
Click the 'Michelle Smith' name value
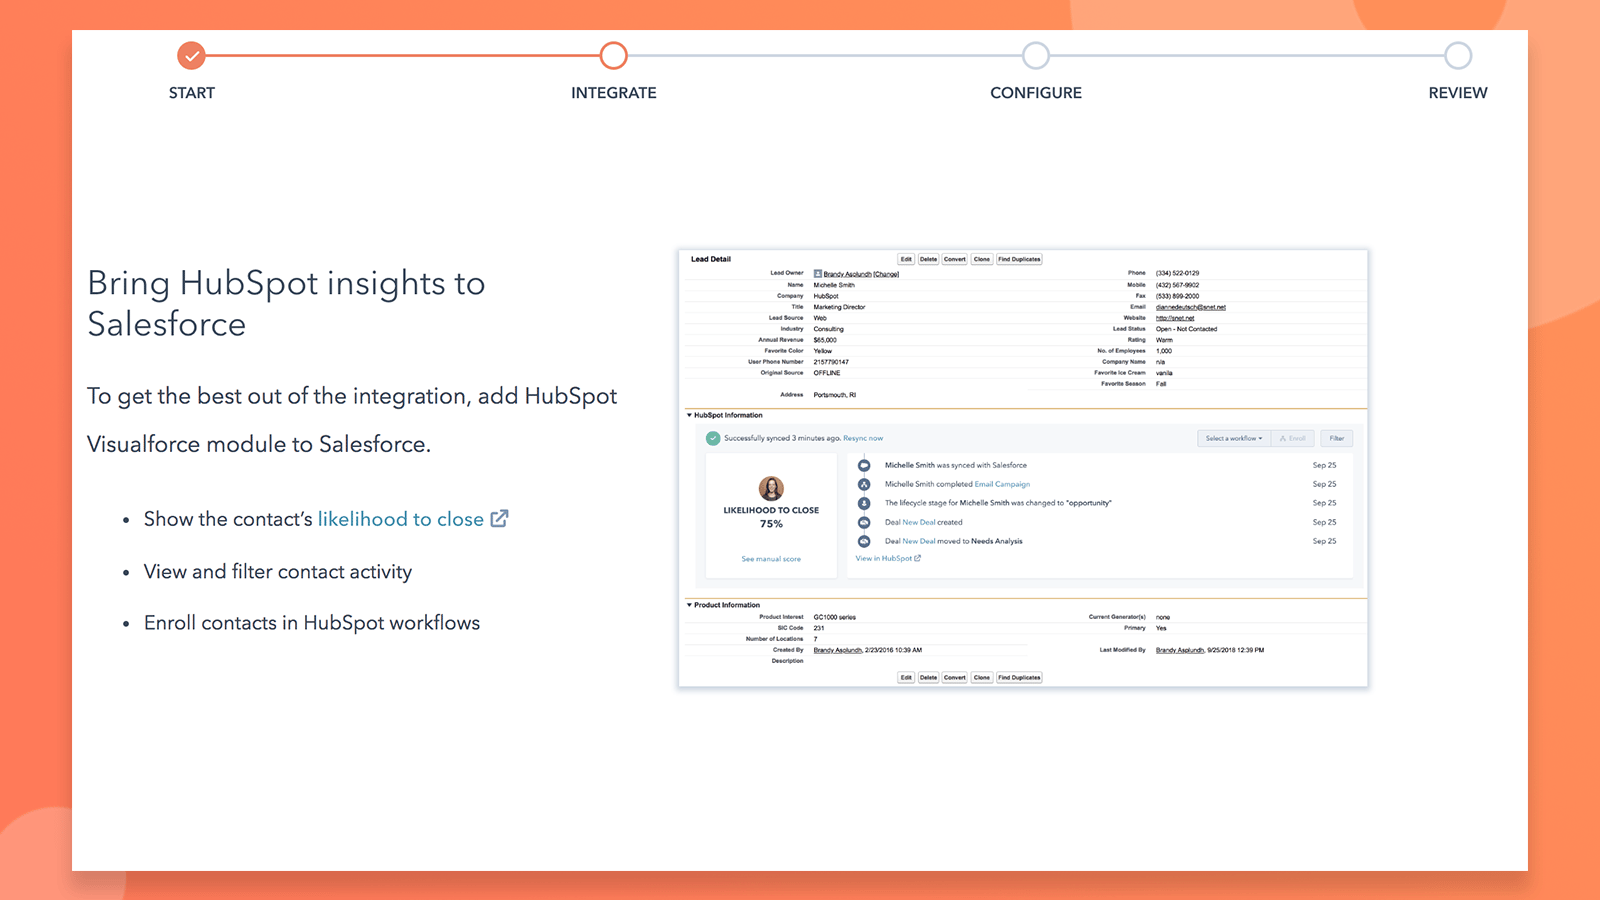click(x=834, y=285)
